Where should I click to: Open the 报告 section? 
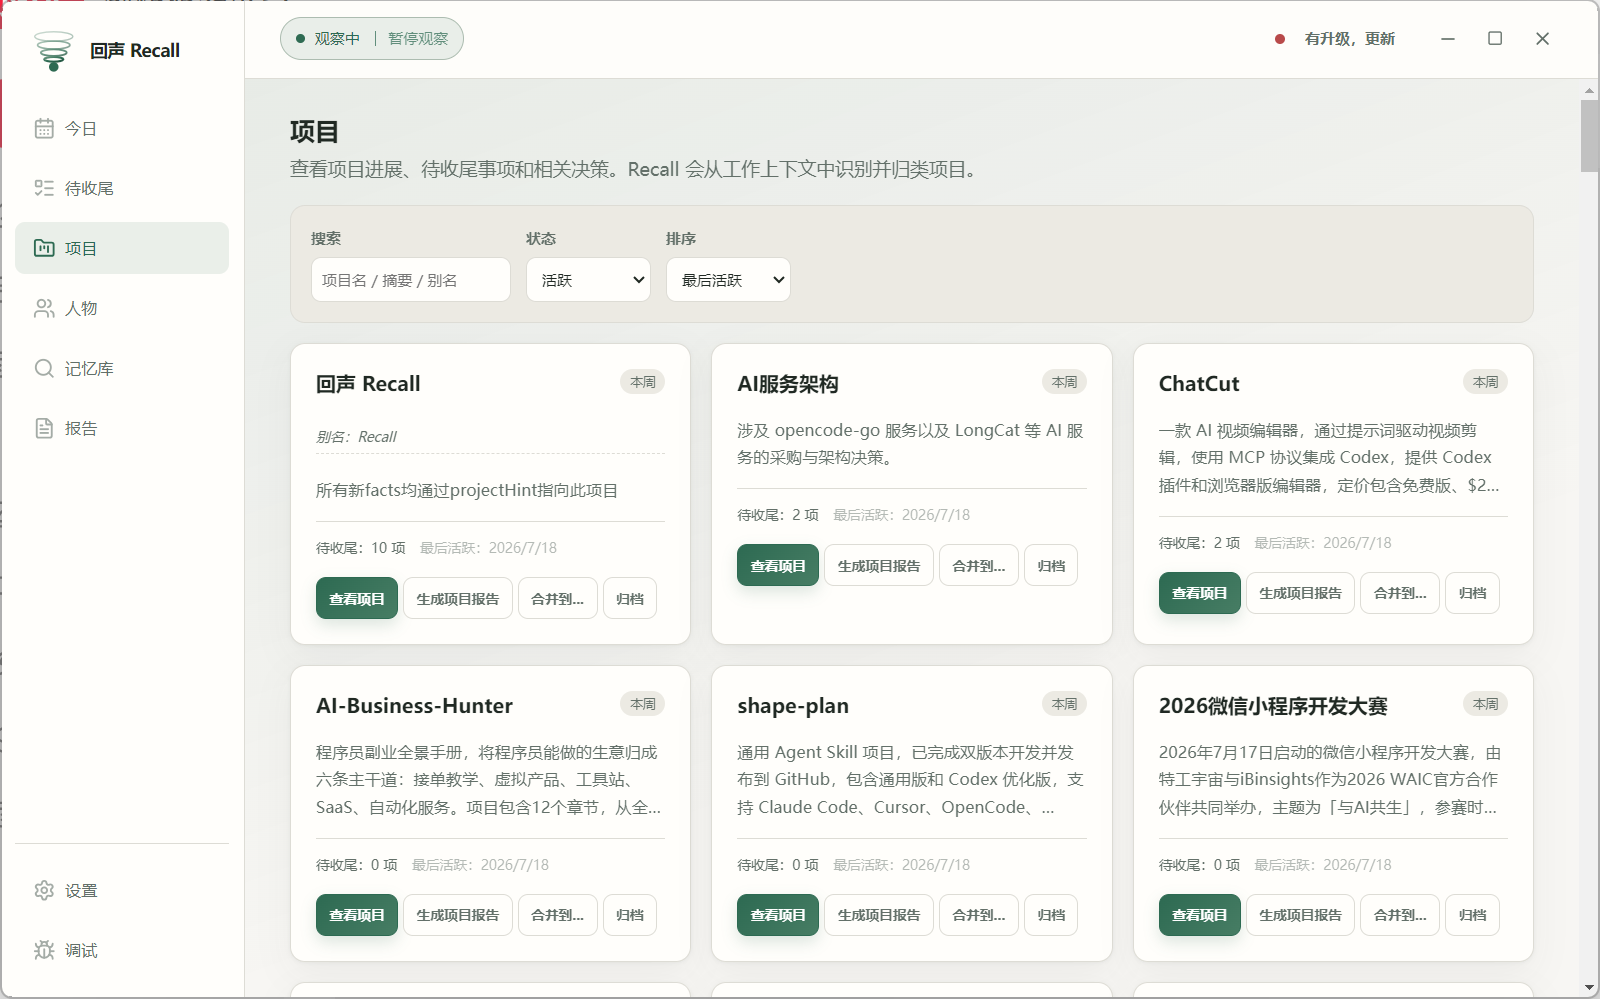pos(122,428)
